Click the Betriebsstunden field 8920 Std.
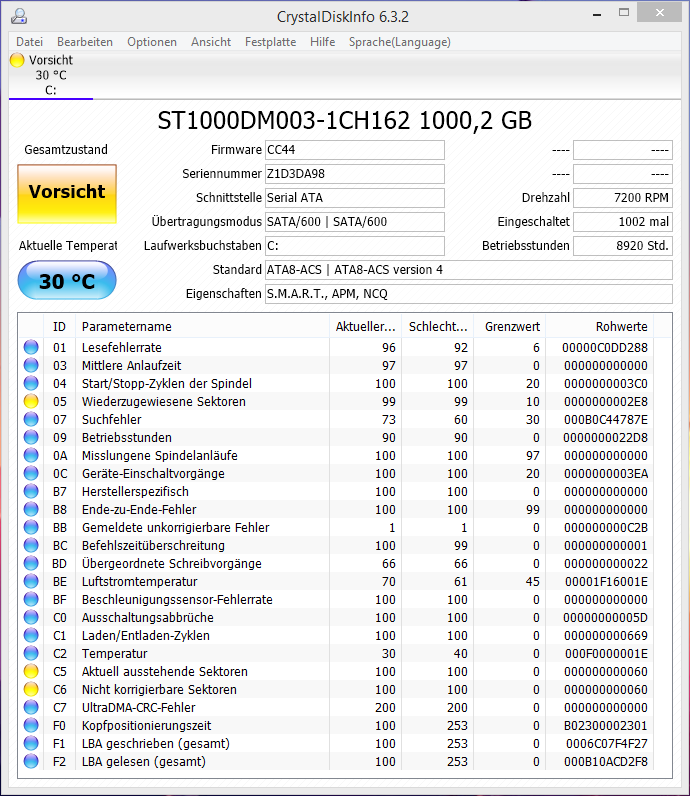 tap(623, 246)
